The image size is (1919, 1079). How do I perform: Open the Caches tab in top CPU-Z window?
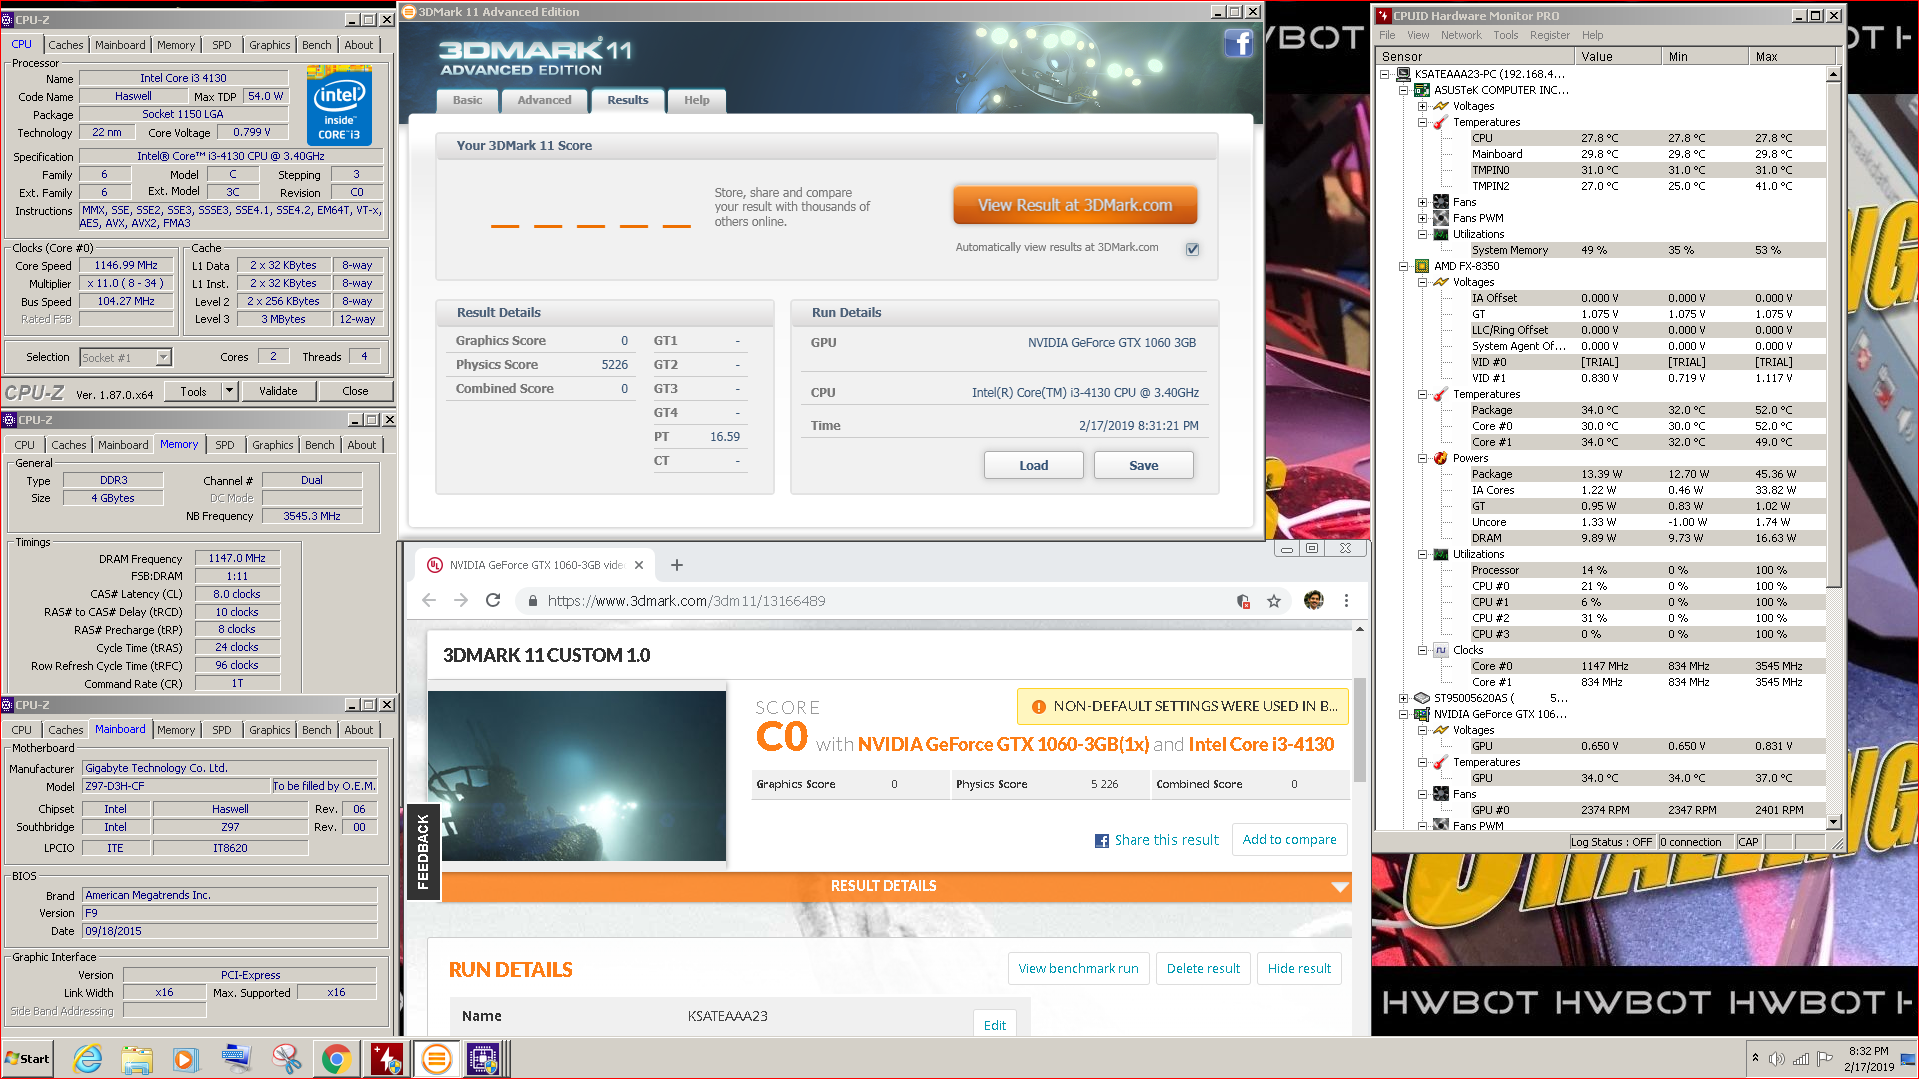point(66,45)
